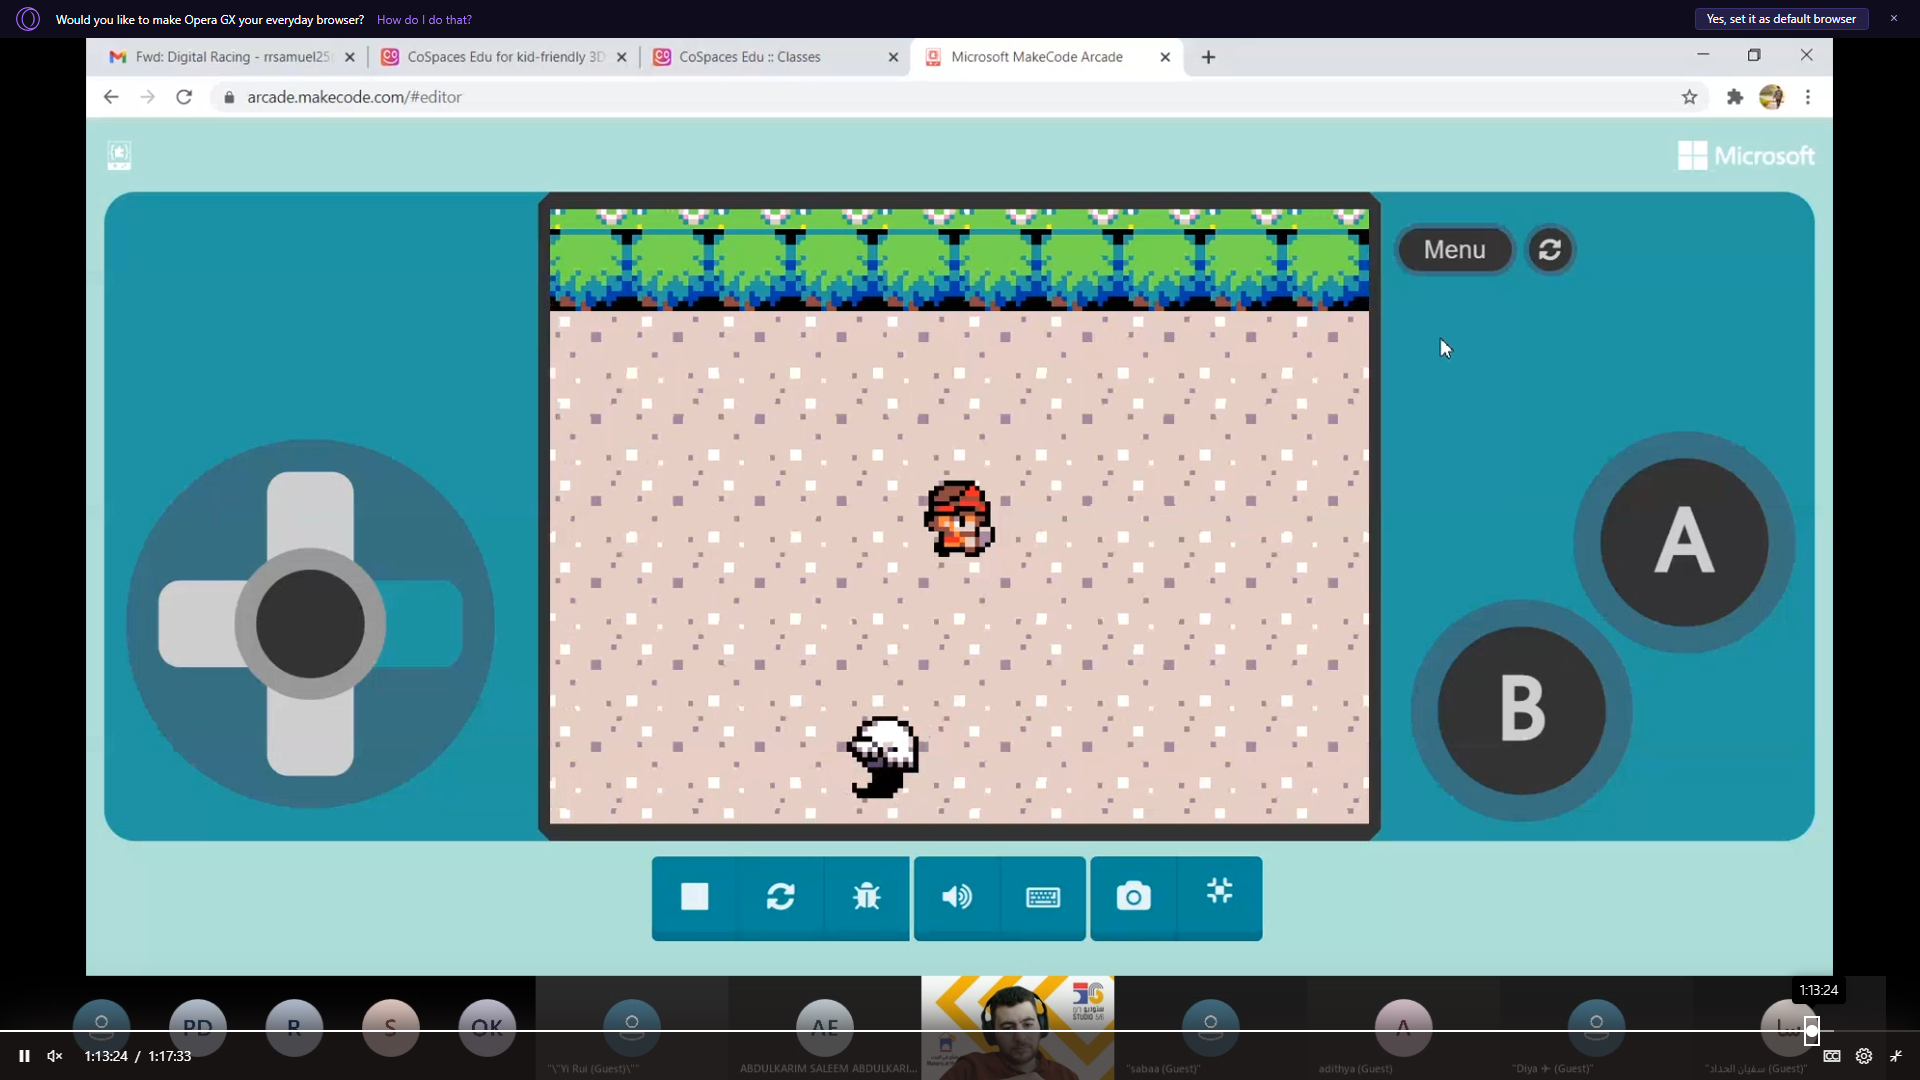Image resolution: width=1920 pixels, height=1080 pixels.
Task: Push the D-pad right arm
Action: [x=424, y=624]
